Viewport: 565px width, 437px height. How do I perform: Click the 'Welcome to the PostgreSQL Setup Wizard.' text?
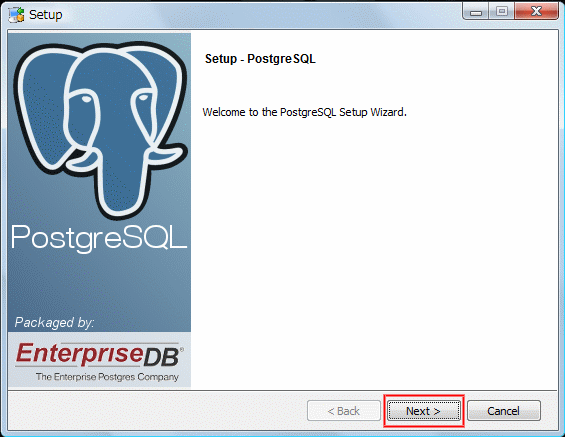click(304, 112)
